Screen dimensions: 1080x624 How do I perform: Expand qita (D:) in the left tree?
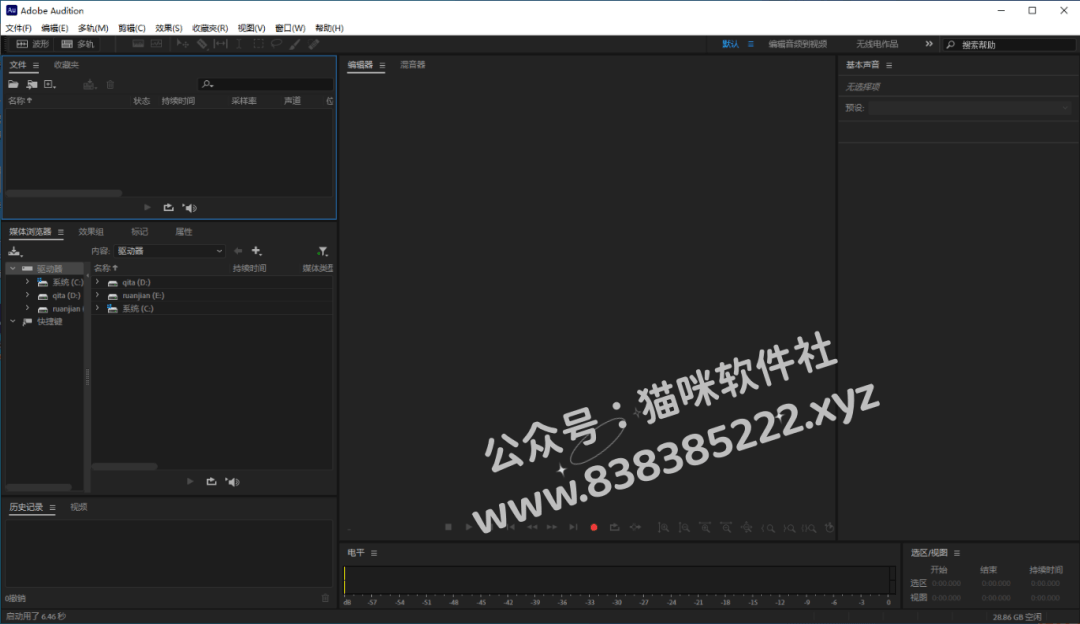tap(28, 295)
